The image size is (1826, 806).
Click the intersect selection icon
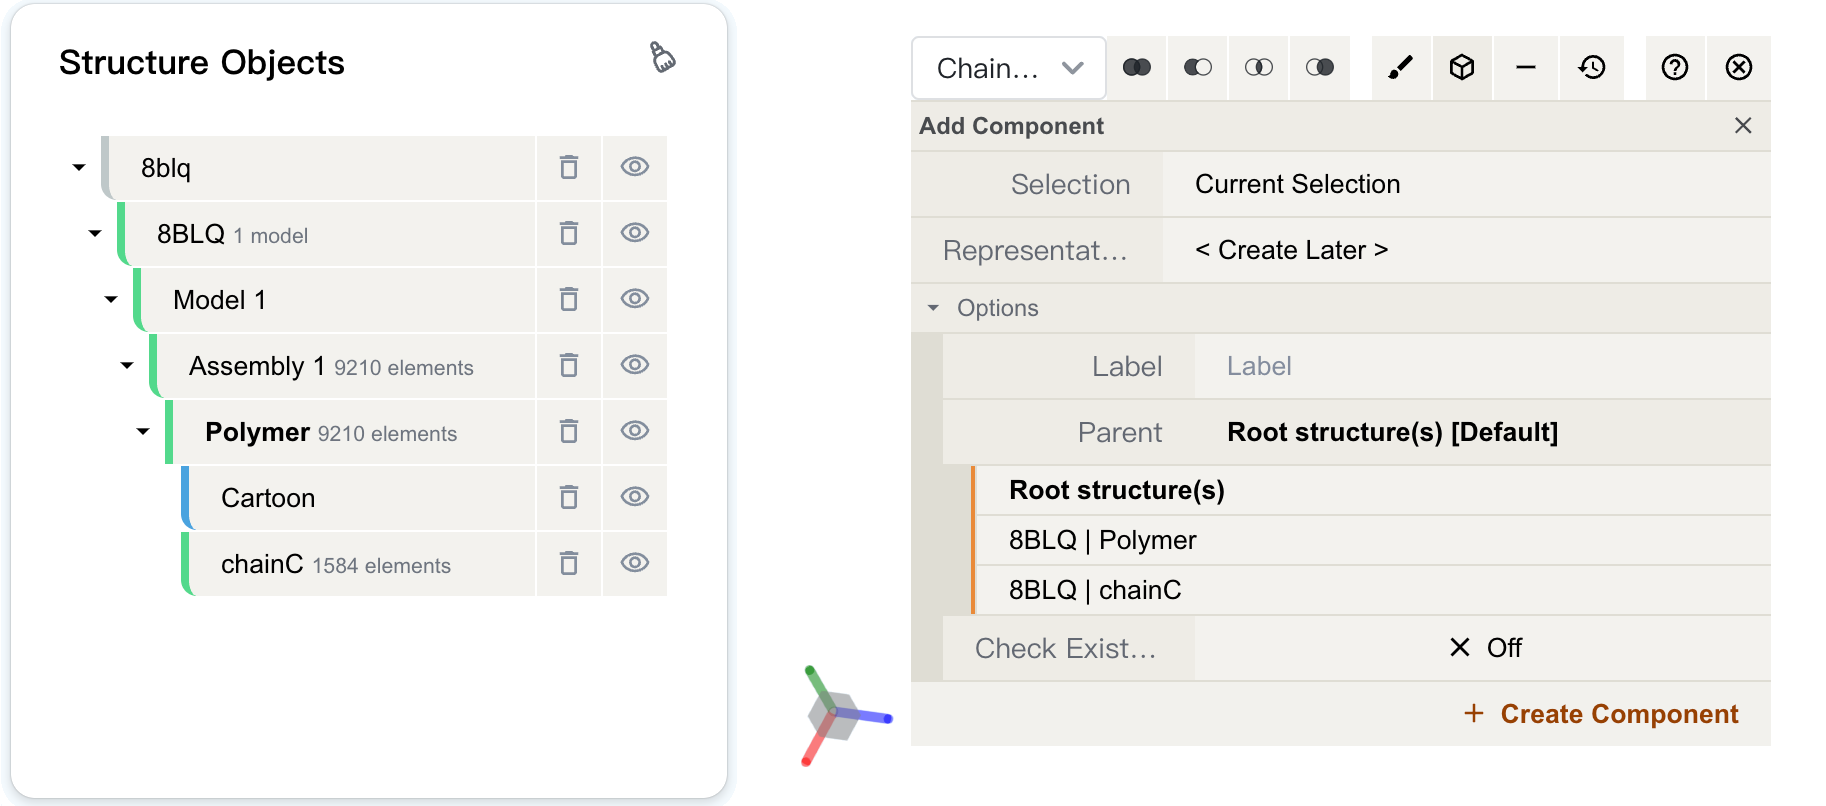[1258, 67]
